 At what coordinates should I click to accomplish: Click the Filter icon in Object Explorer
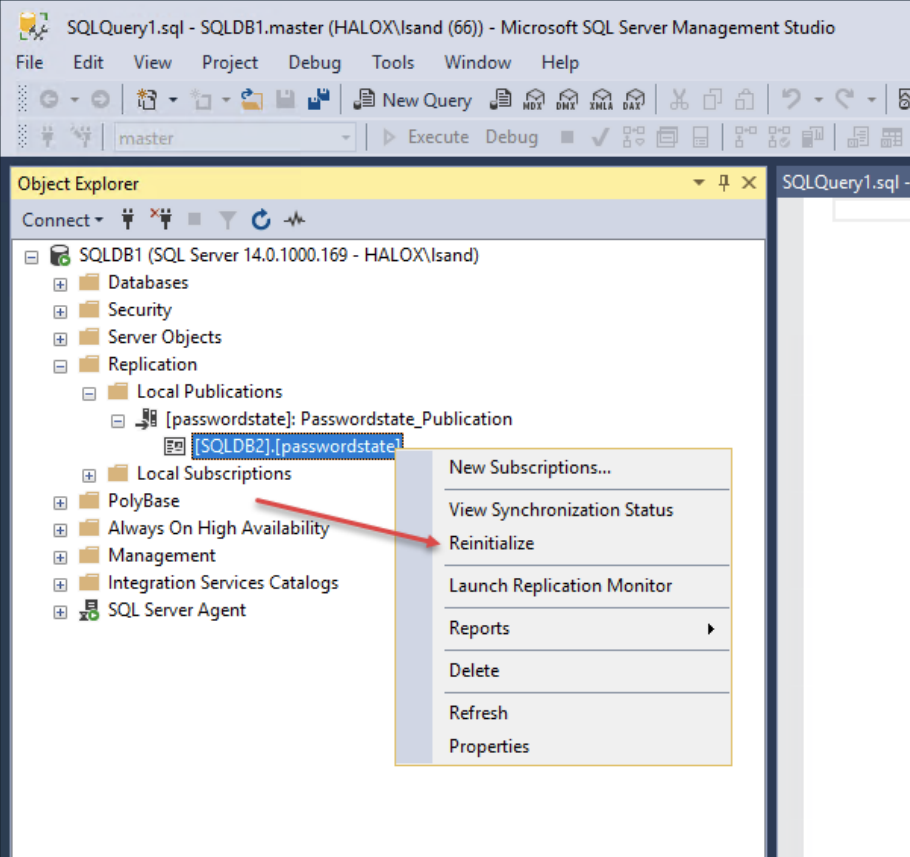point(228,220)
